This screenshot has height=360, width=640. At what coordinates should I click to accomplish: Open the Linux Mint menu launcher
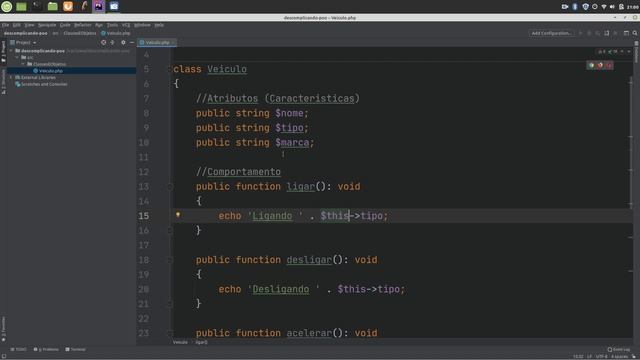(x=7, y=7)
